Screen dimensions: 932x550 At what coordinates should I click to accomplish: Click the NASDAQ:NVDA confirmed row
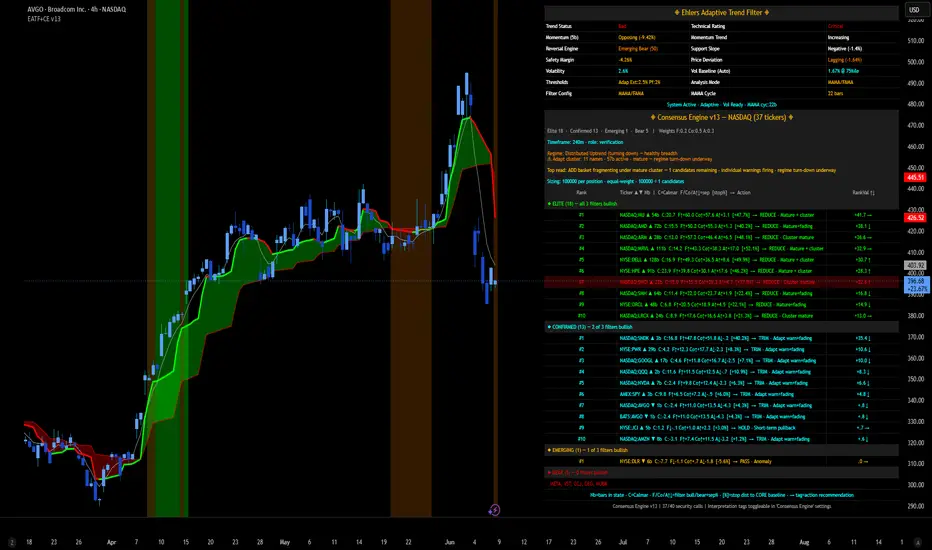coord(721,383)
